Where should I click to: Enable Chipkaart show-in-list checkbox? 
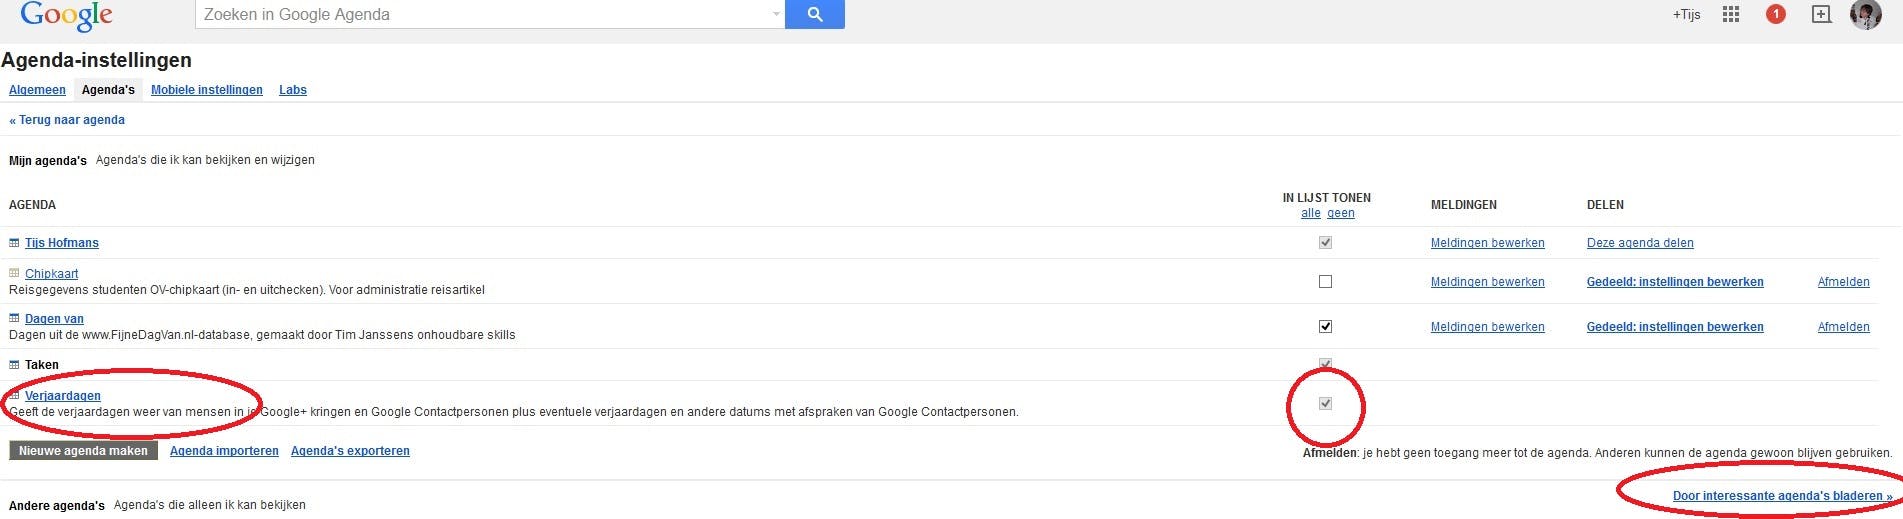(x=1325, y=282)
